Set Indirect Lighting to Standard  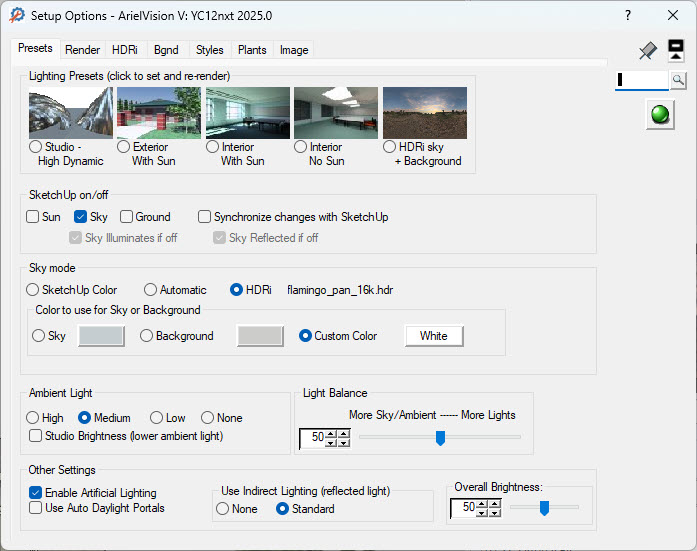tap(282, 509)
